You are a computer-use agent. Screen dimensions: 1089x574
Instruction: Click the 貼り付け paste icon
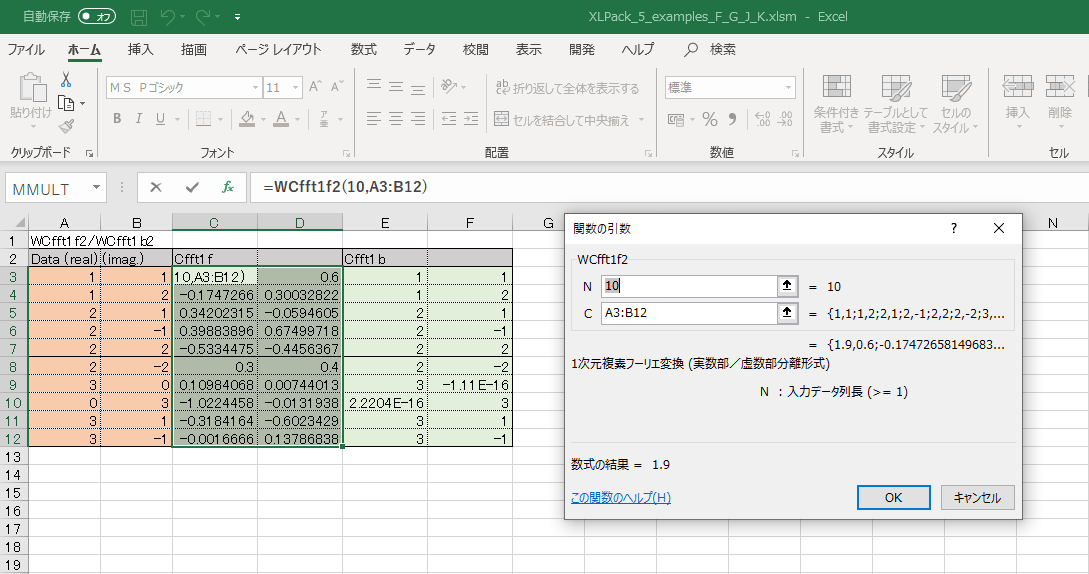point(31,88)
